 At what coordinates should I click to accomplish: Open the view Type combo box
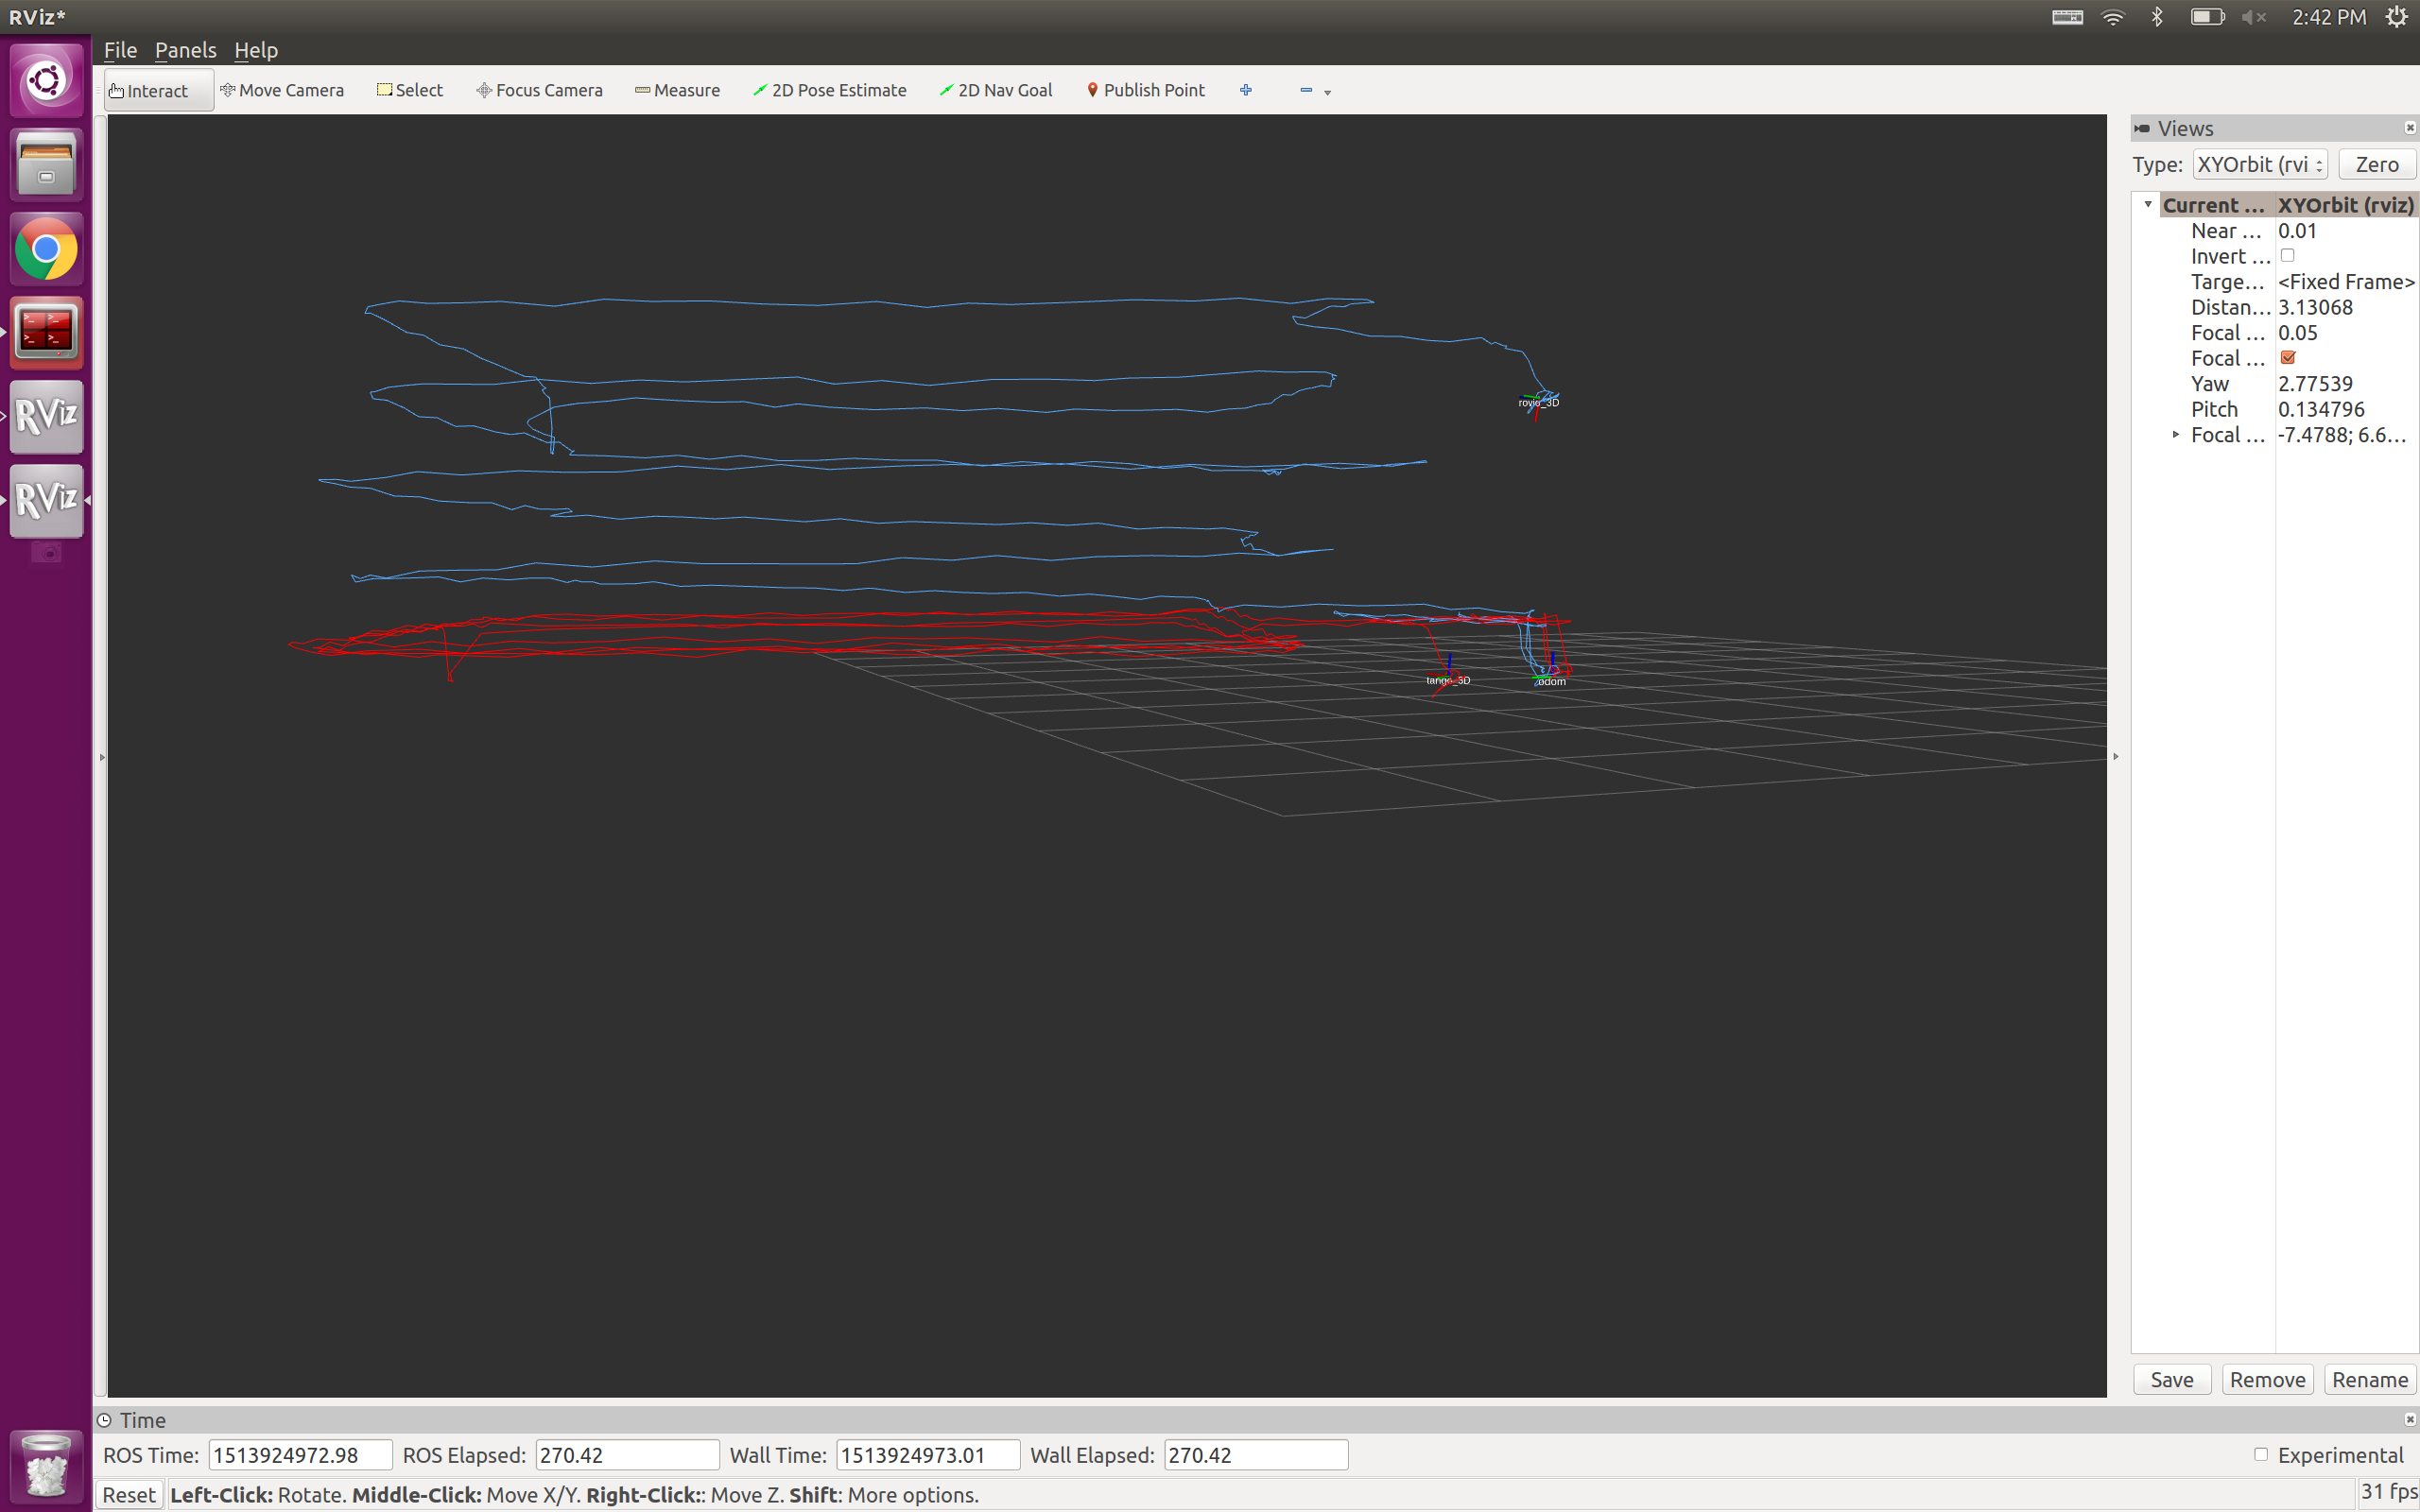coord(2259,164)
